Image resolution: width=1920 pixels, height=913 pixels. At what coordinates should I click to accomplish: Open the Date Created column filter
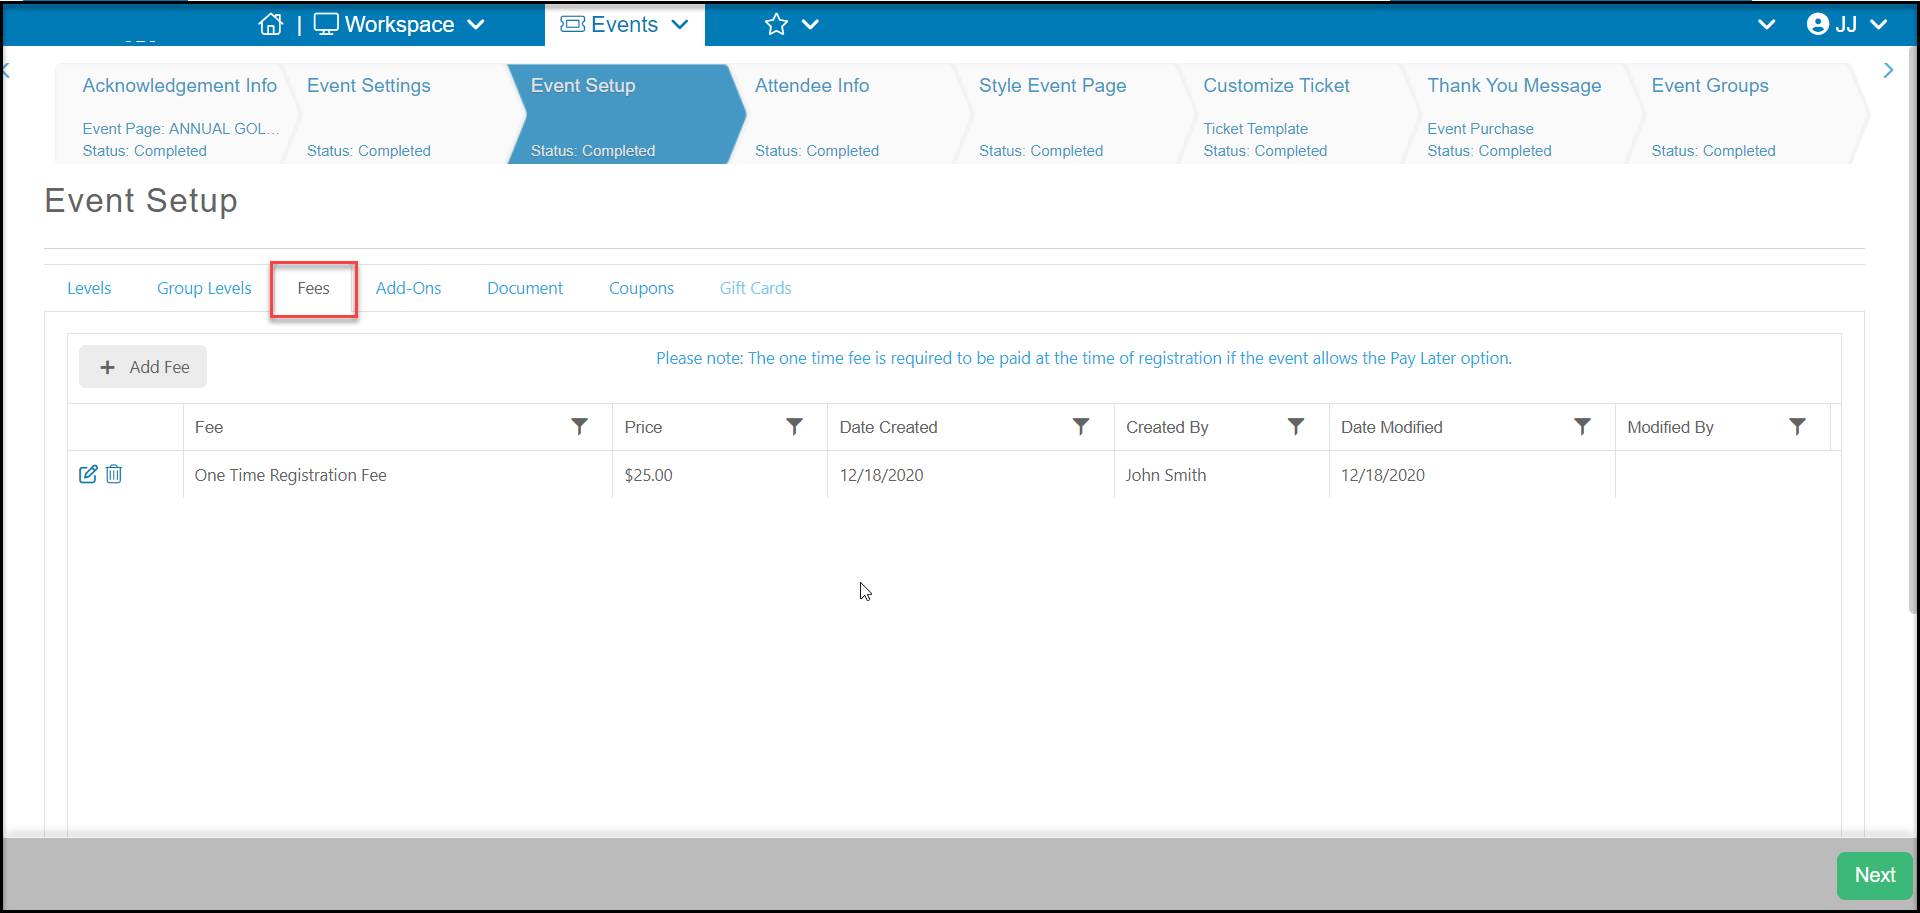click(x=1081, y=427)
